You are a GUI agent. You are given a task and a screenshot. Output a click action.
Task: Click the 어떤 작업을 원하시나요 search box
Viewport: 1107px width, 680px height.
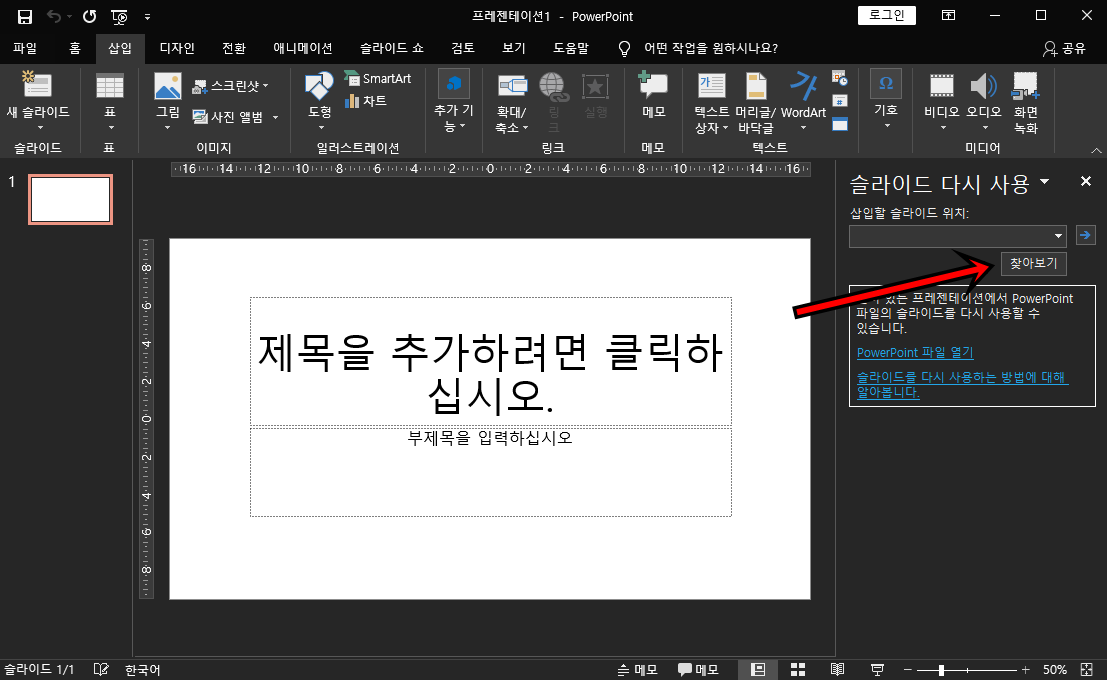pyautogui.click(x=710, y=48)
